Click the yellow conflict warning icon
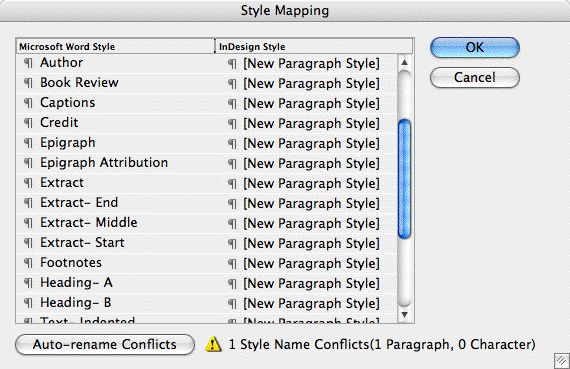The image size is (570, 369). pos(213,344)
